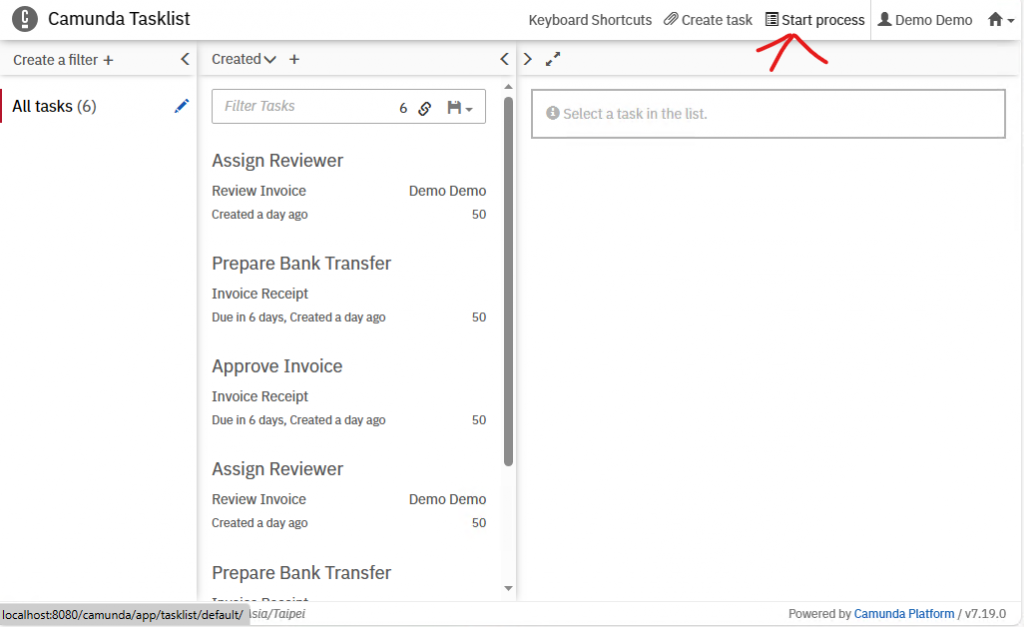Select the All tasks (6) filter
The width and height of the screenshot is (1024, 627).
tap(54, 106)
